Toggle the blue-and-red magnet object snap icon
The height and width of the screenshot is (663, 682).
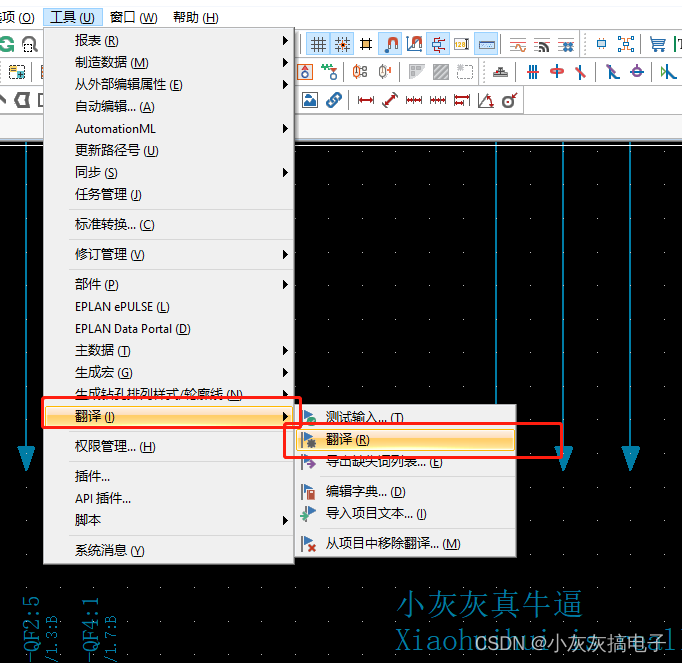click(x=390, y=44)
